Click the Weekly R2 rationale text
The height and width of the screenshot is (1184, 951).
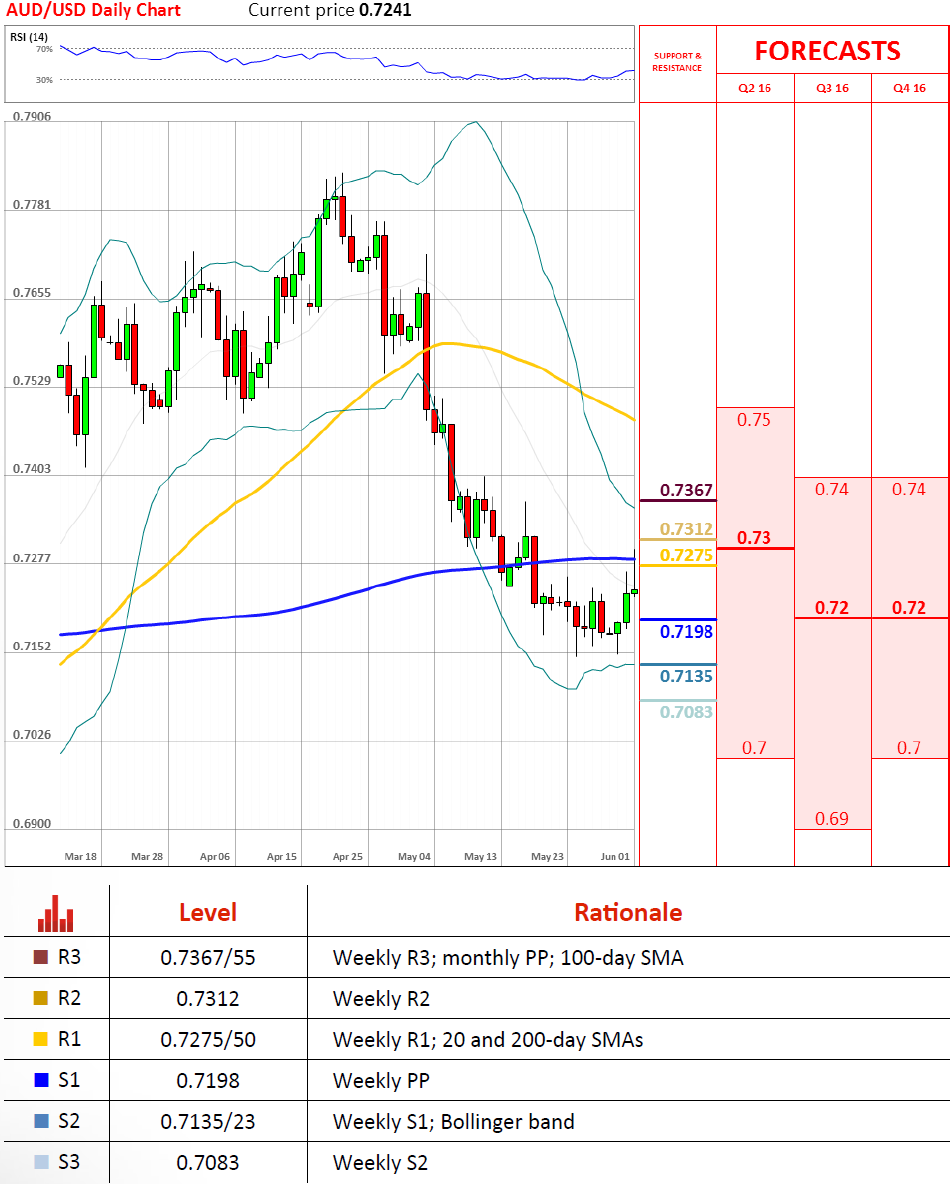click(381, 999)
